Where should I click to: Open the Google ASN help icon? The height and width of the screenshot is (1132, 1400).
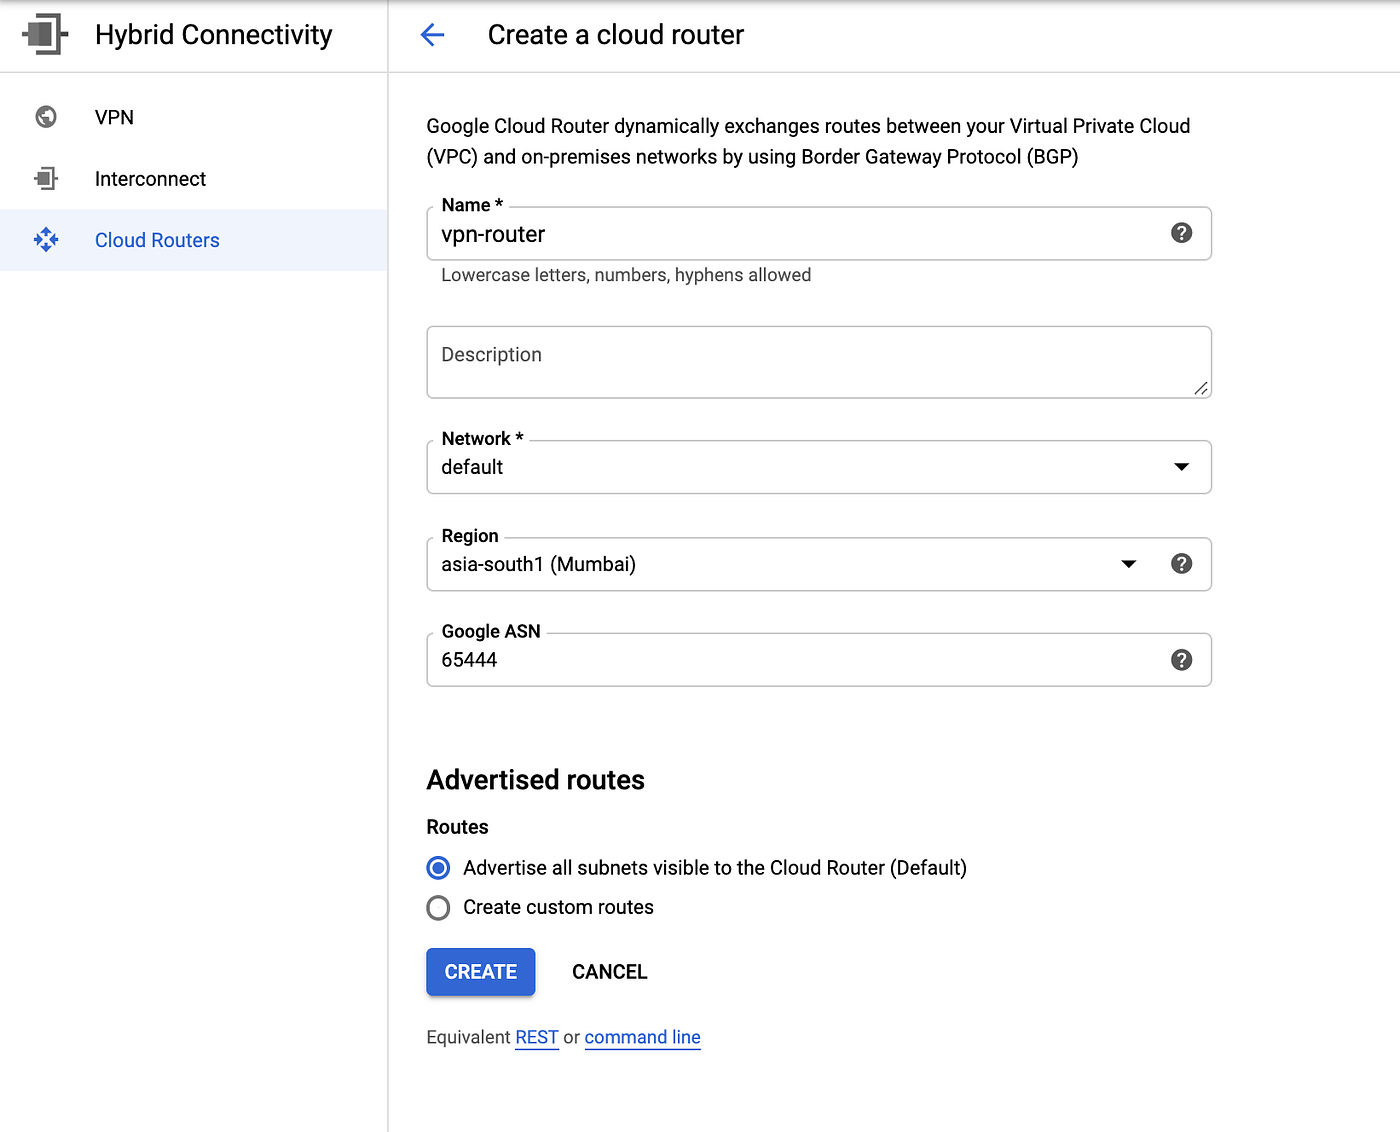tap(1181, 659)
